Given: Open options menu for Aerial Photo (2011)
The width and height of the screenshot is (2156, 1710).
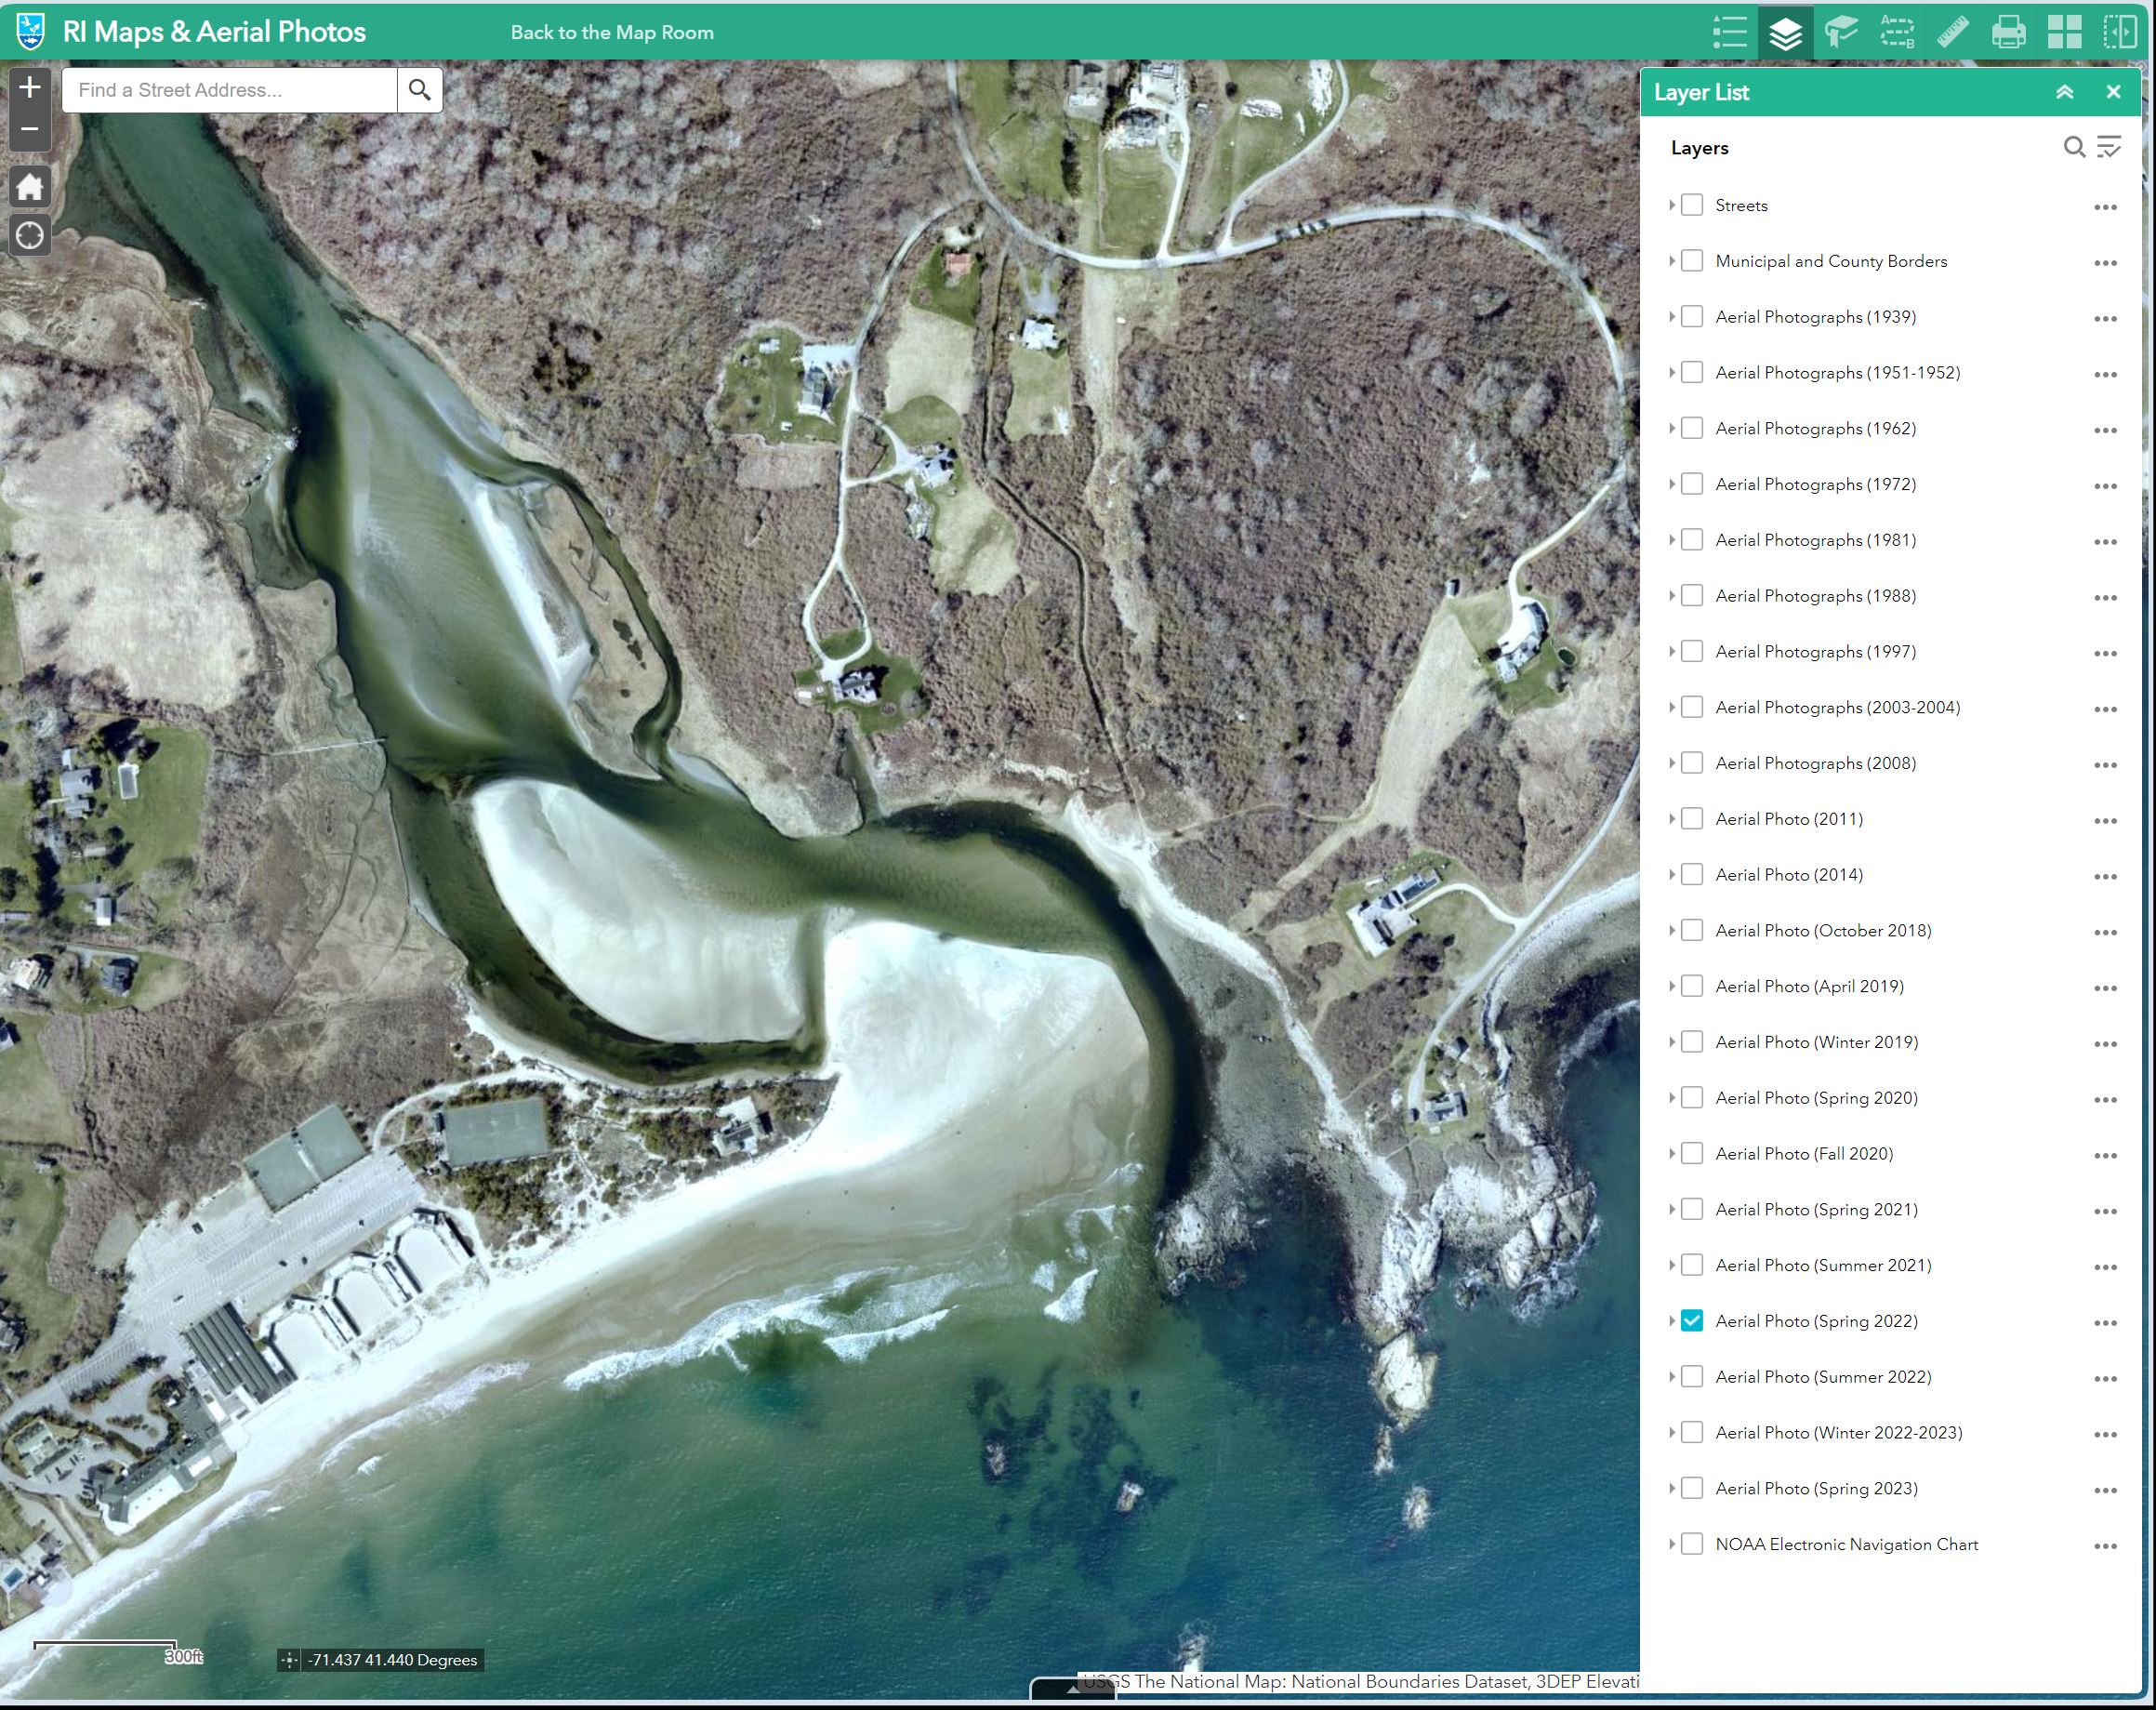Looking at the screenshot, I should pos(2105,818).
